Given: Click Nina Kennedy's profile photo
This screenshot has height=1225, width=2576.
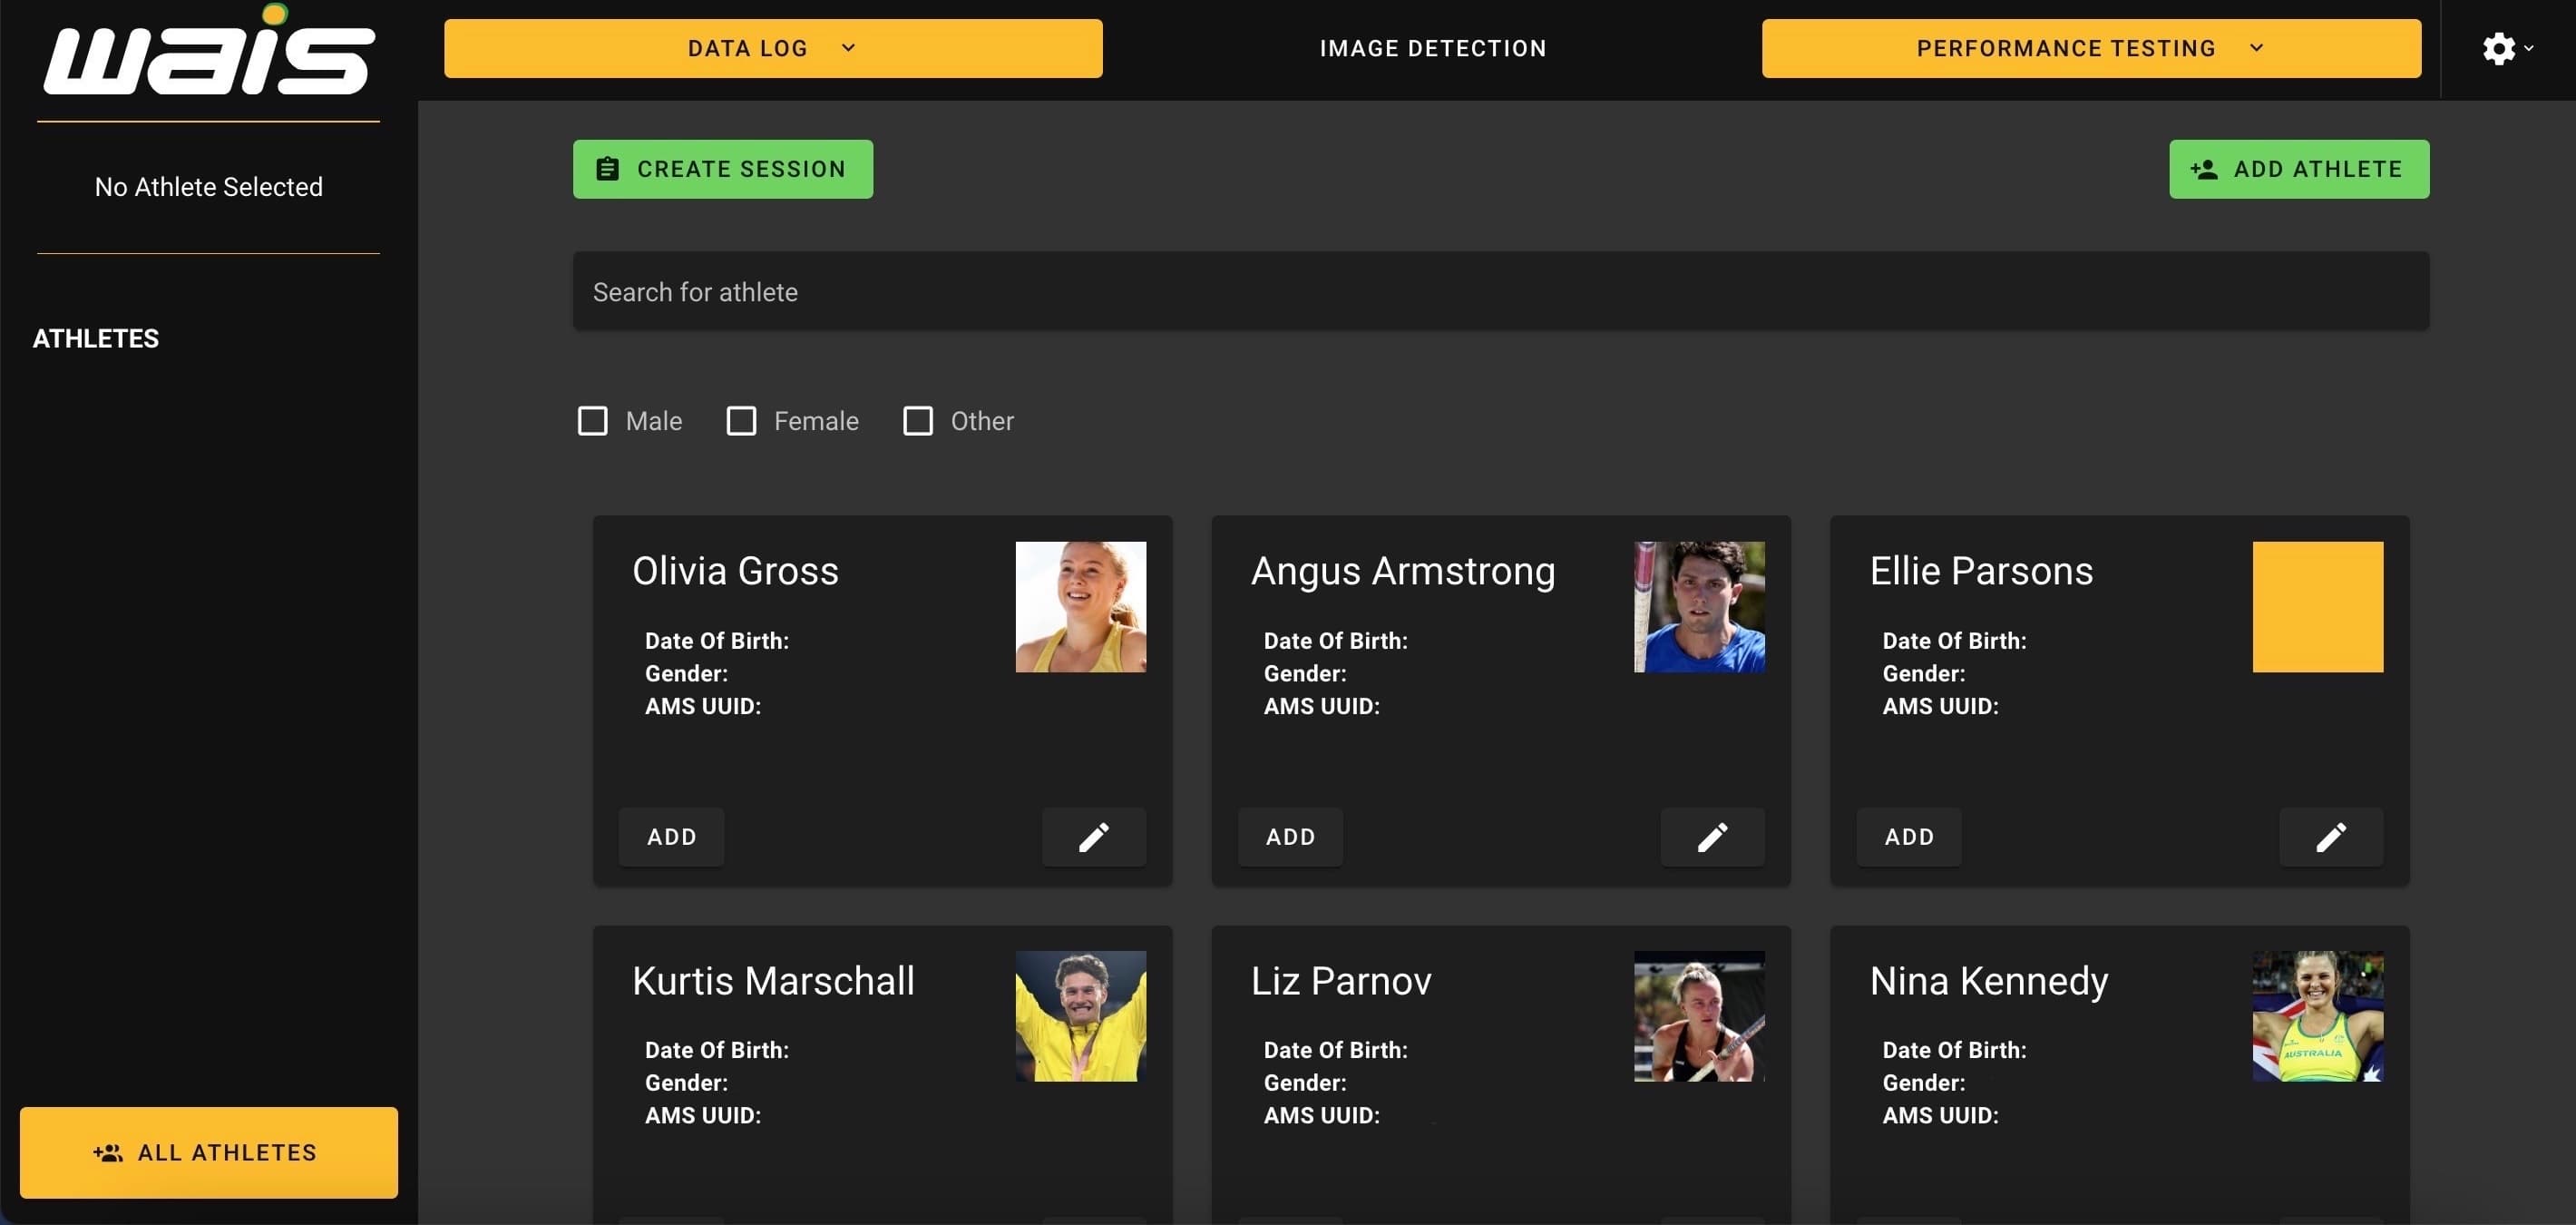Looking at the screenshot, I should [2317, 1016].
